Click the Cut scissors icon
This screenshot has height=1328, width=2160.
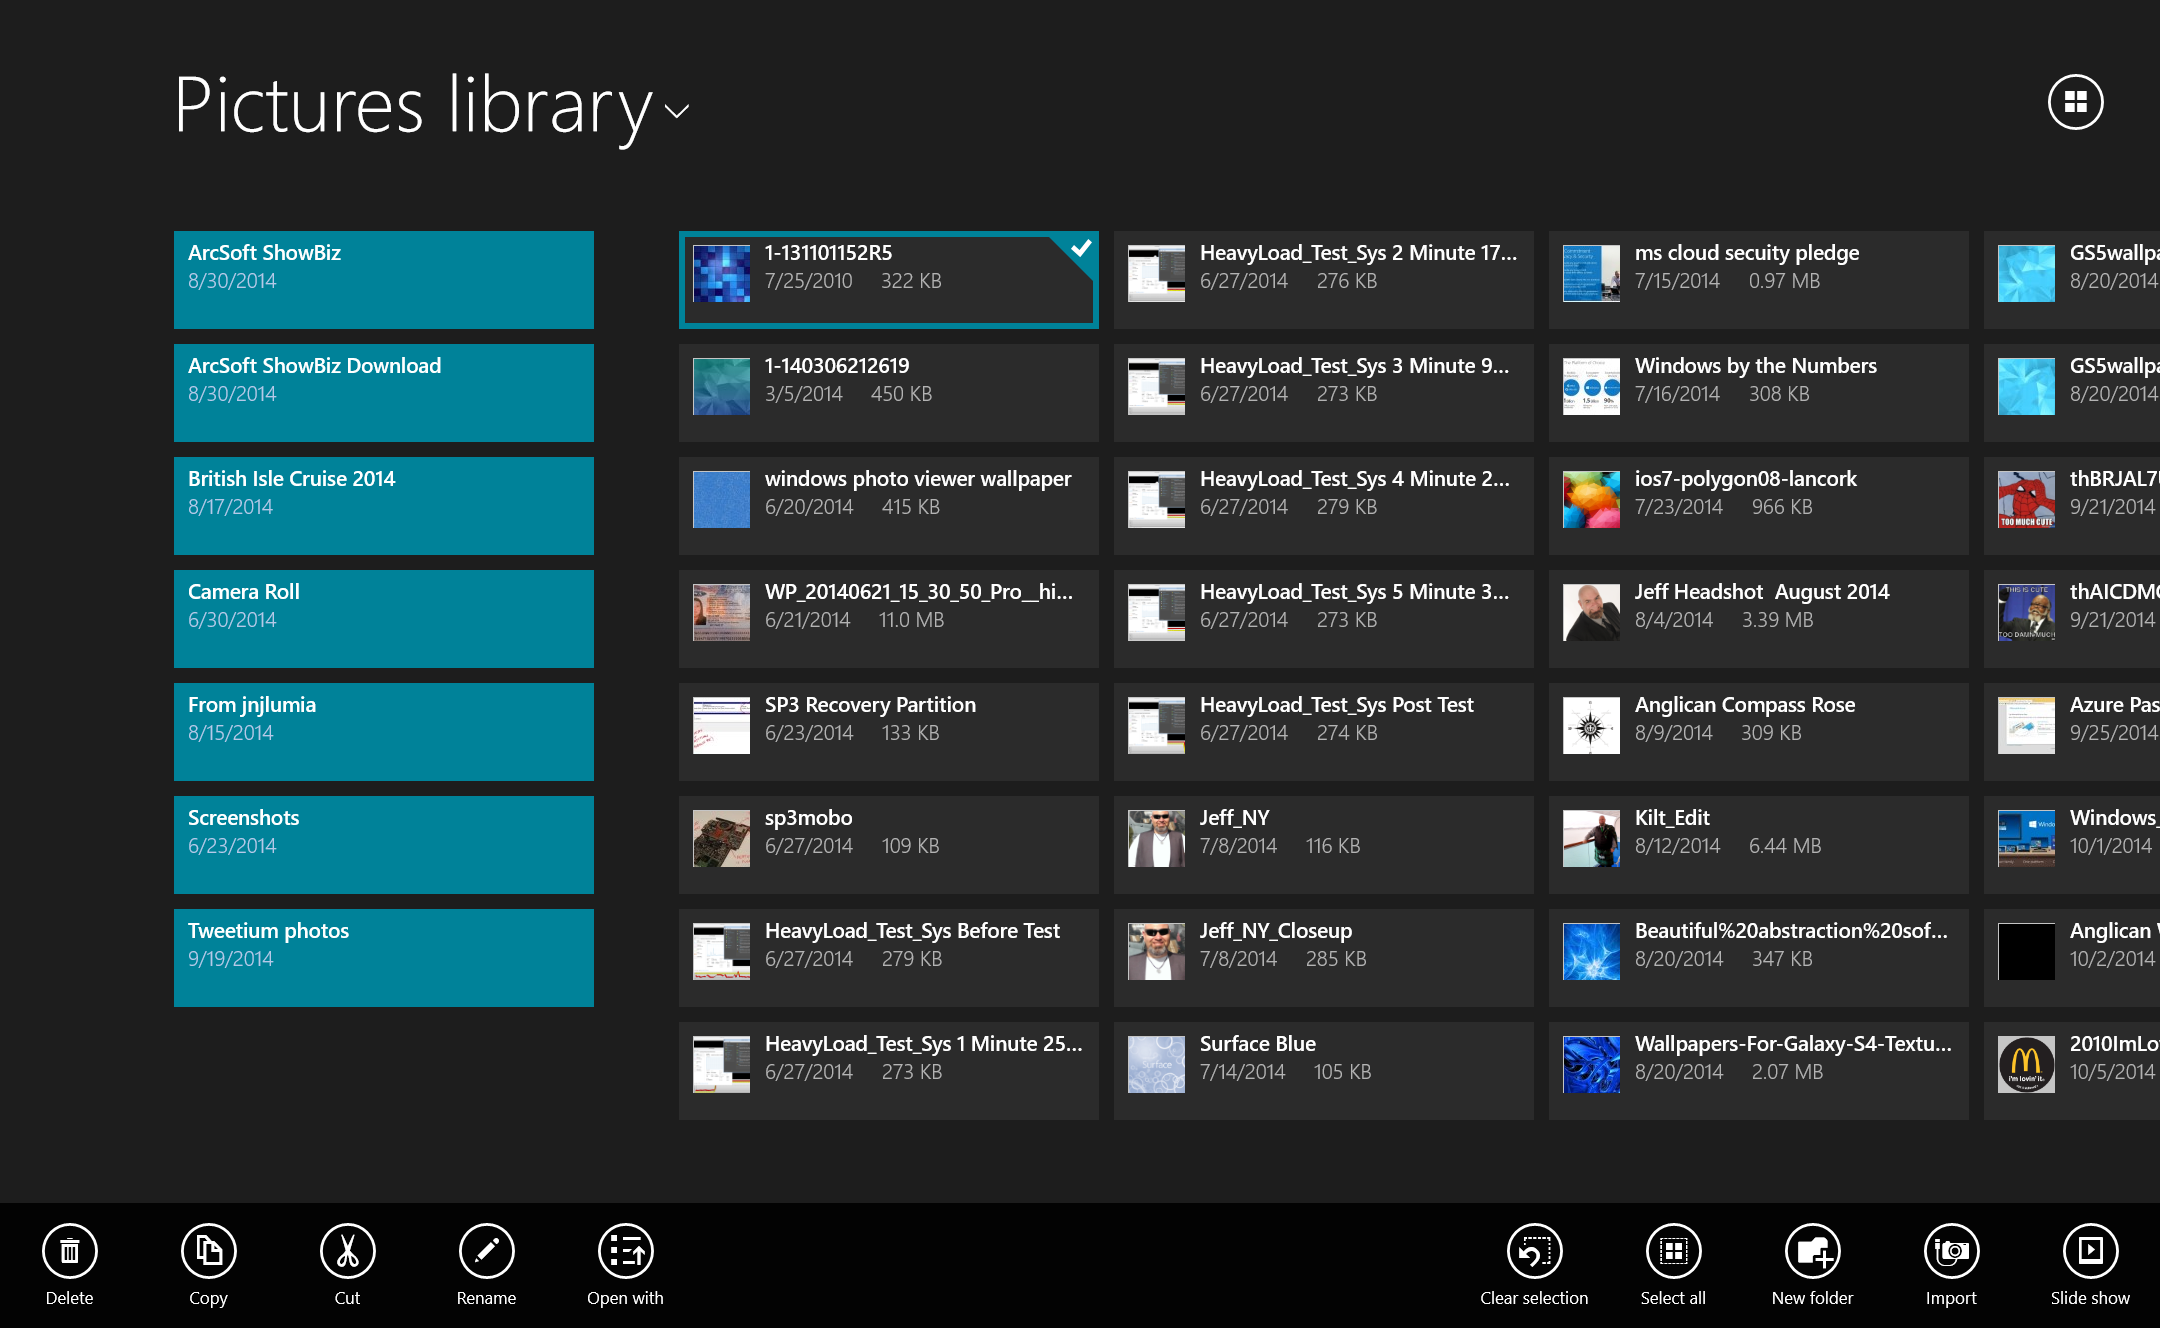coord(347,1251)
